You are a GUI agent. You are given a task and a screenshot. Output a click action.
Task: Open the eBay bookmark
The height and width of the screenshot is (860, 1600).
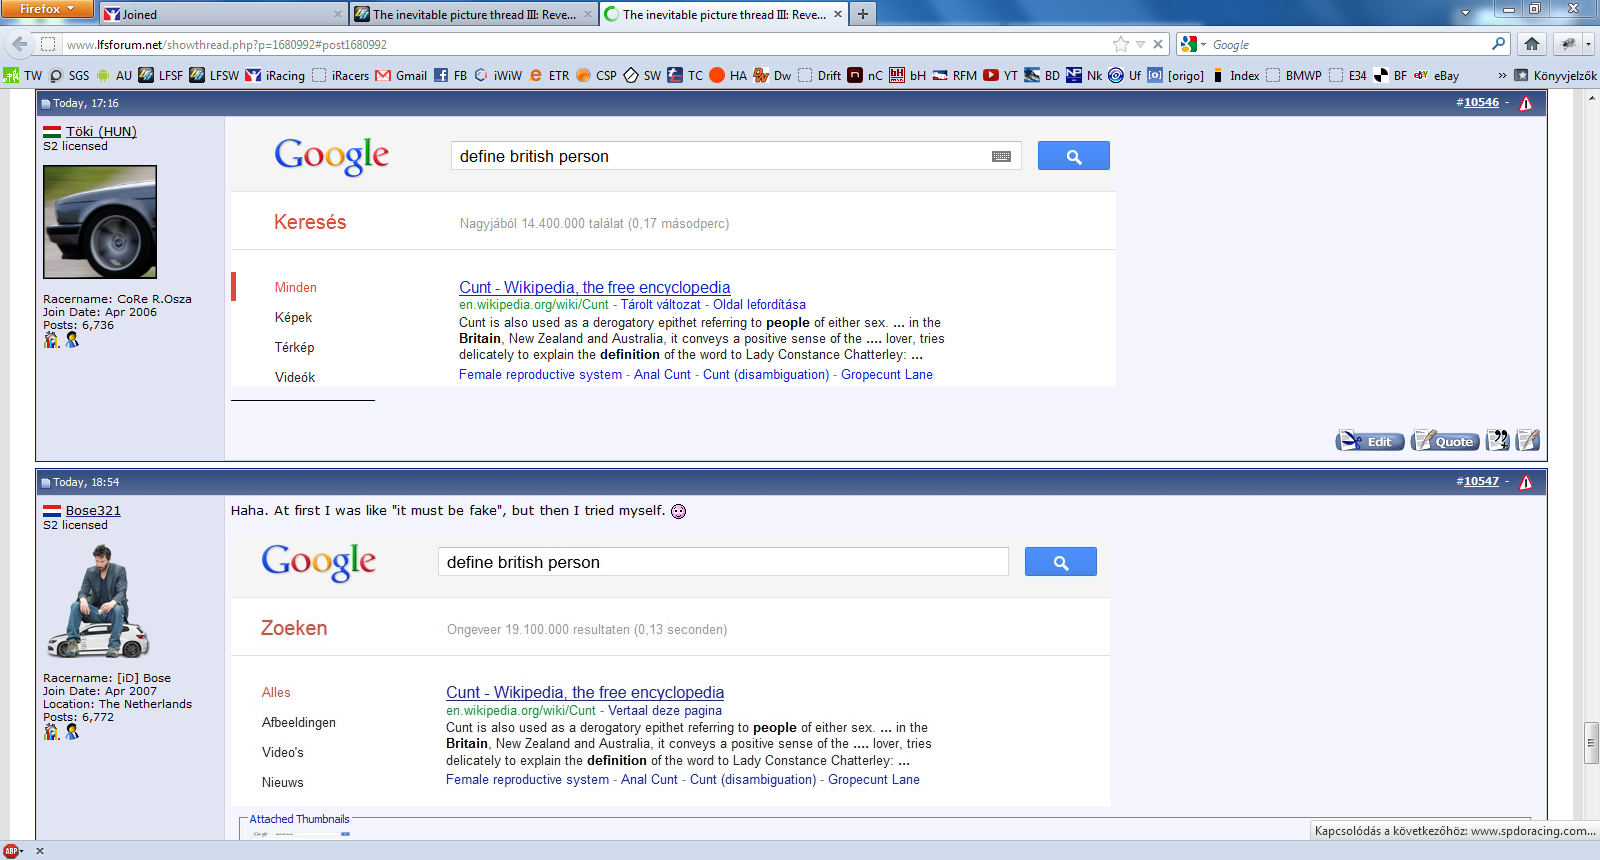click(x=1436, y=75)
